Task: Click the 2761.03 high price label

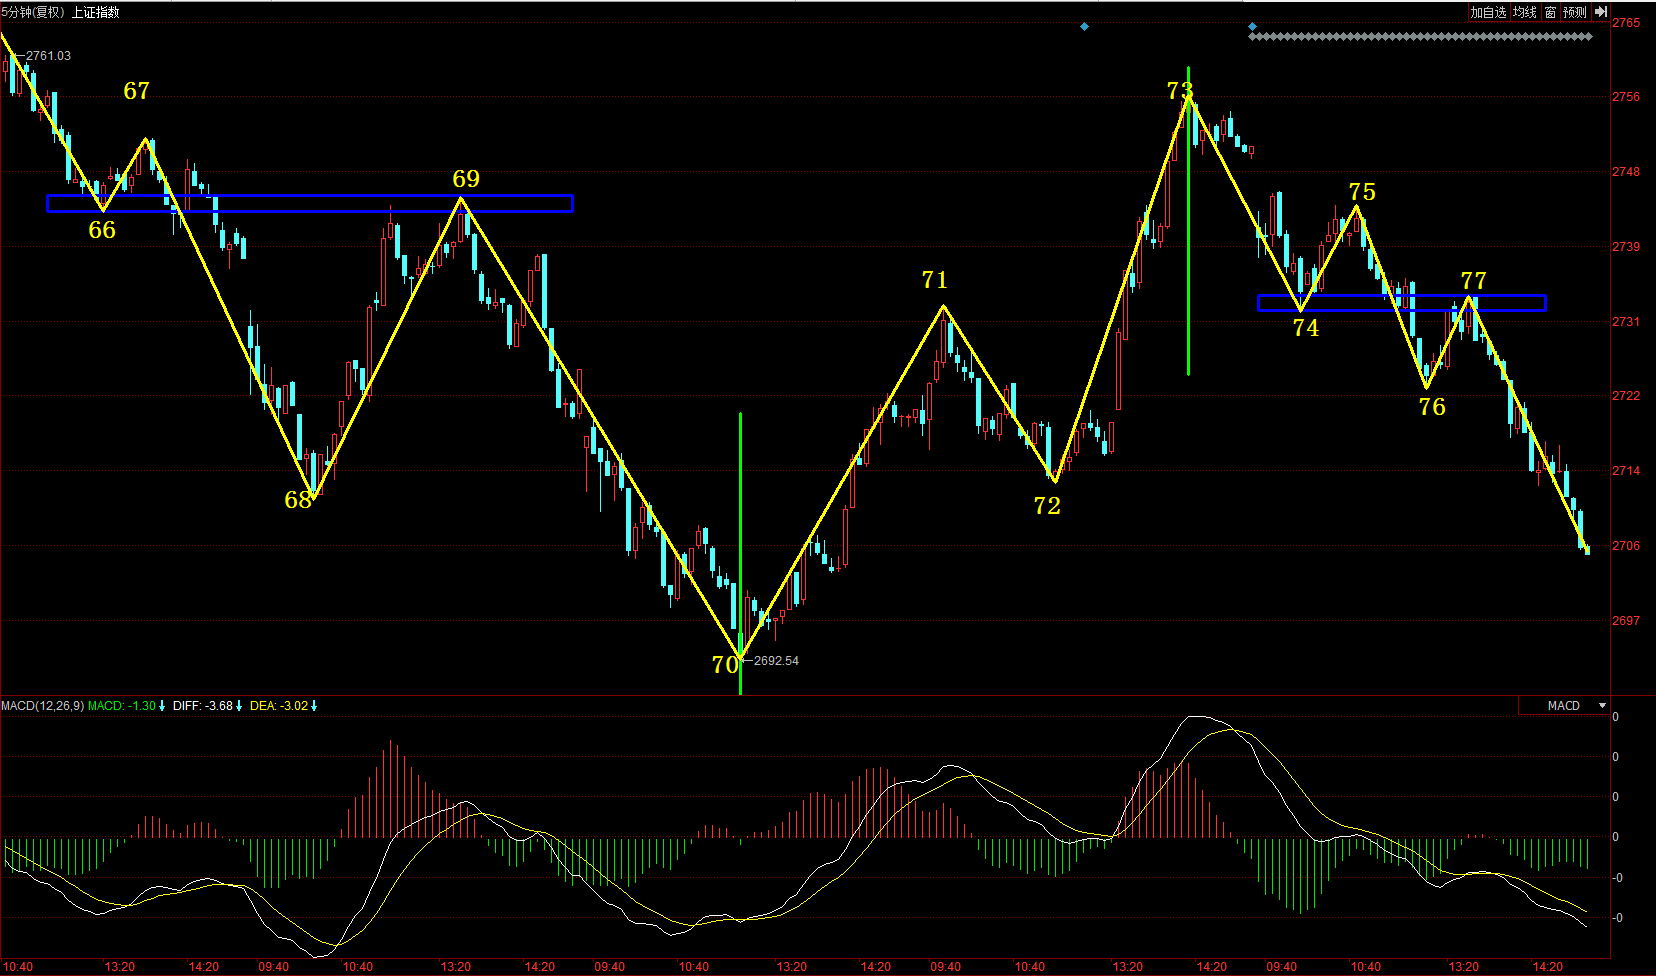Action: pos(49,56)
